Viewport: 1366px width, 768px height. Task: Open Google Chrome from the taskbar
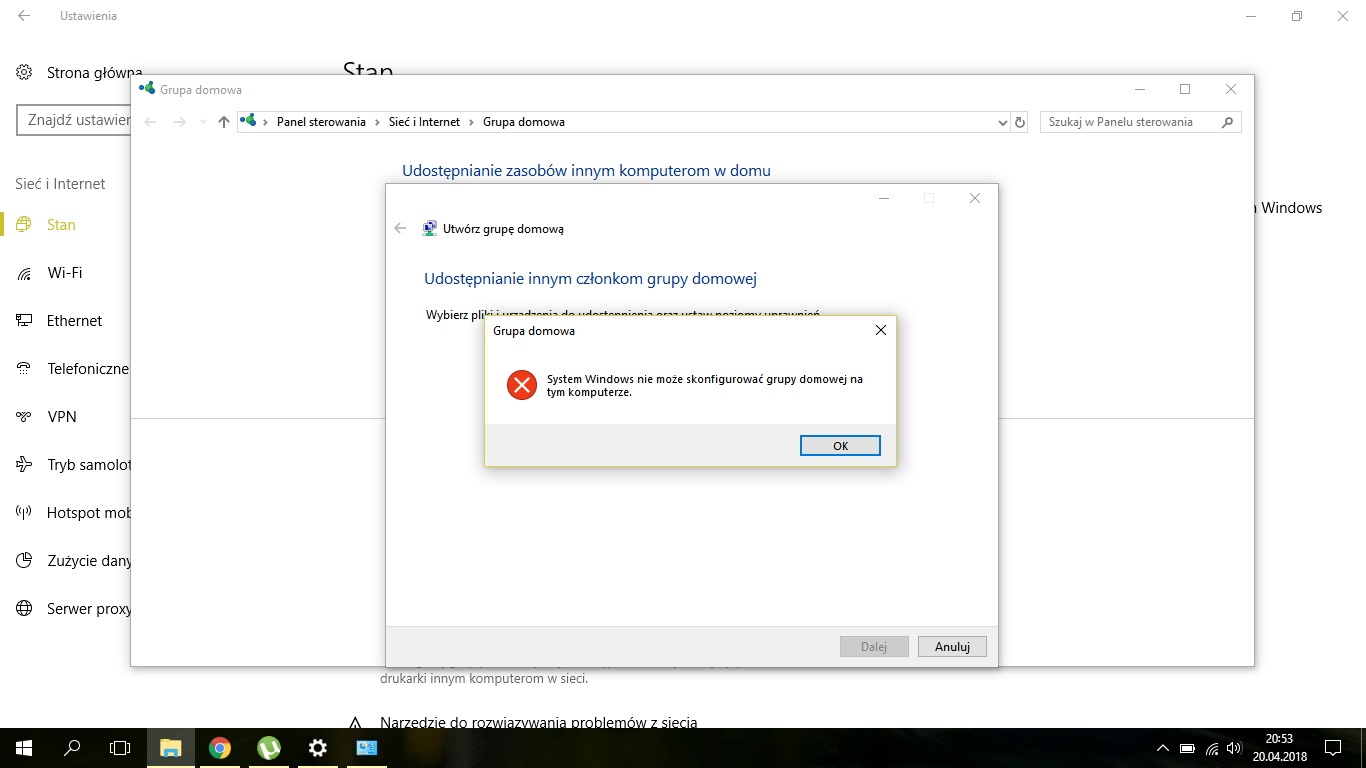click(220, 748)
